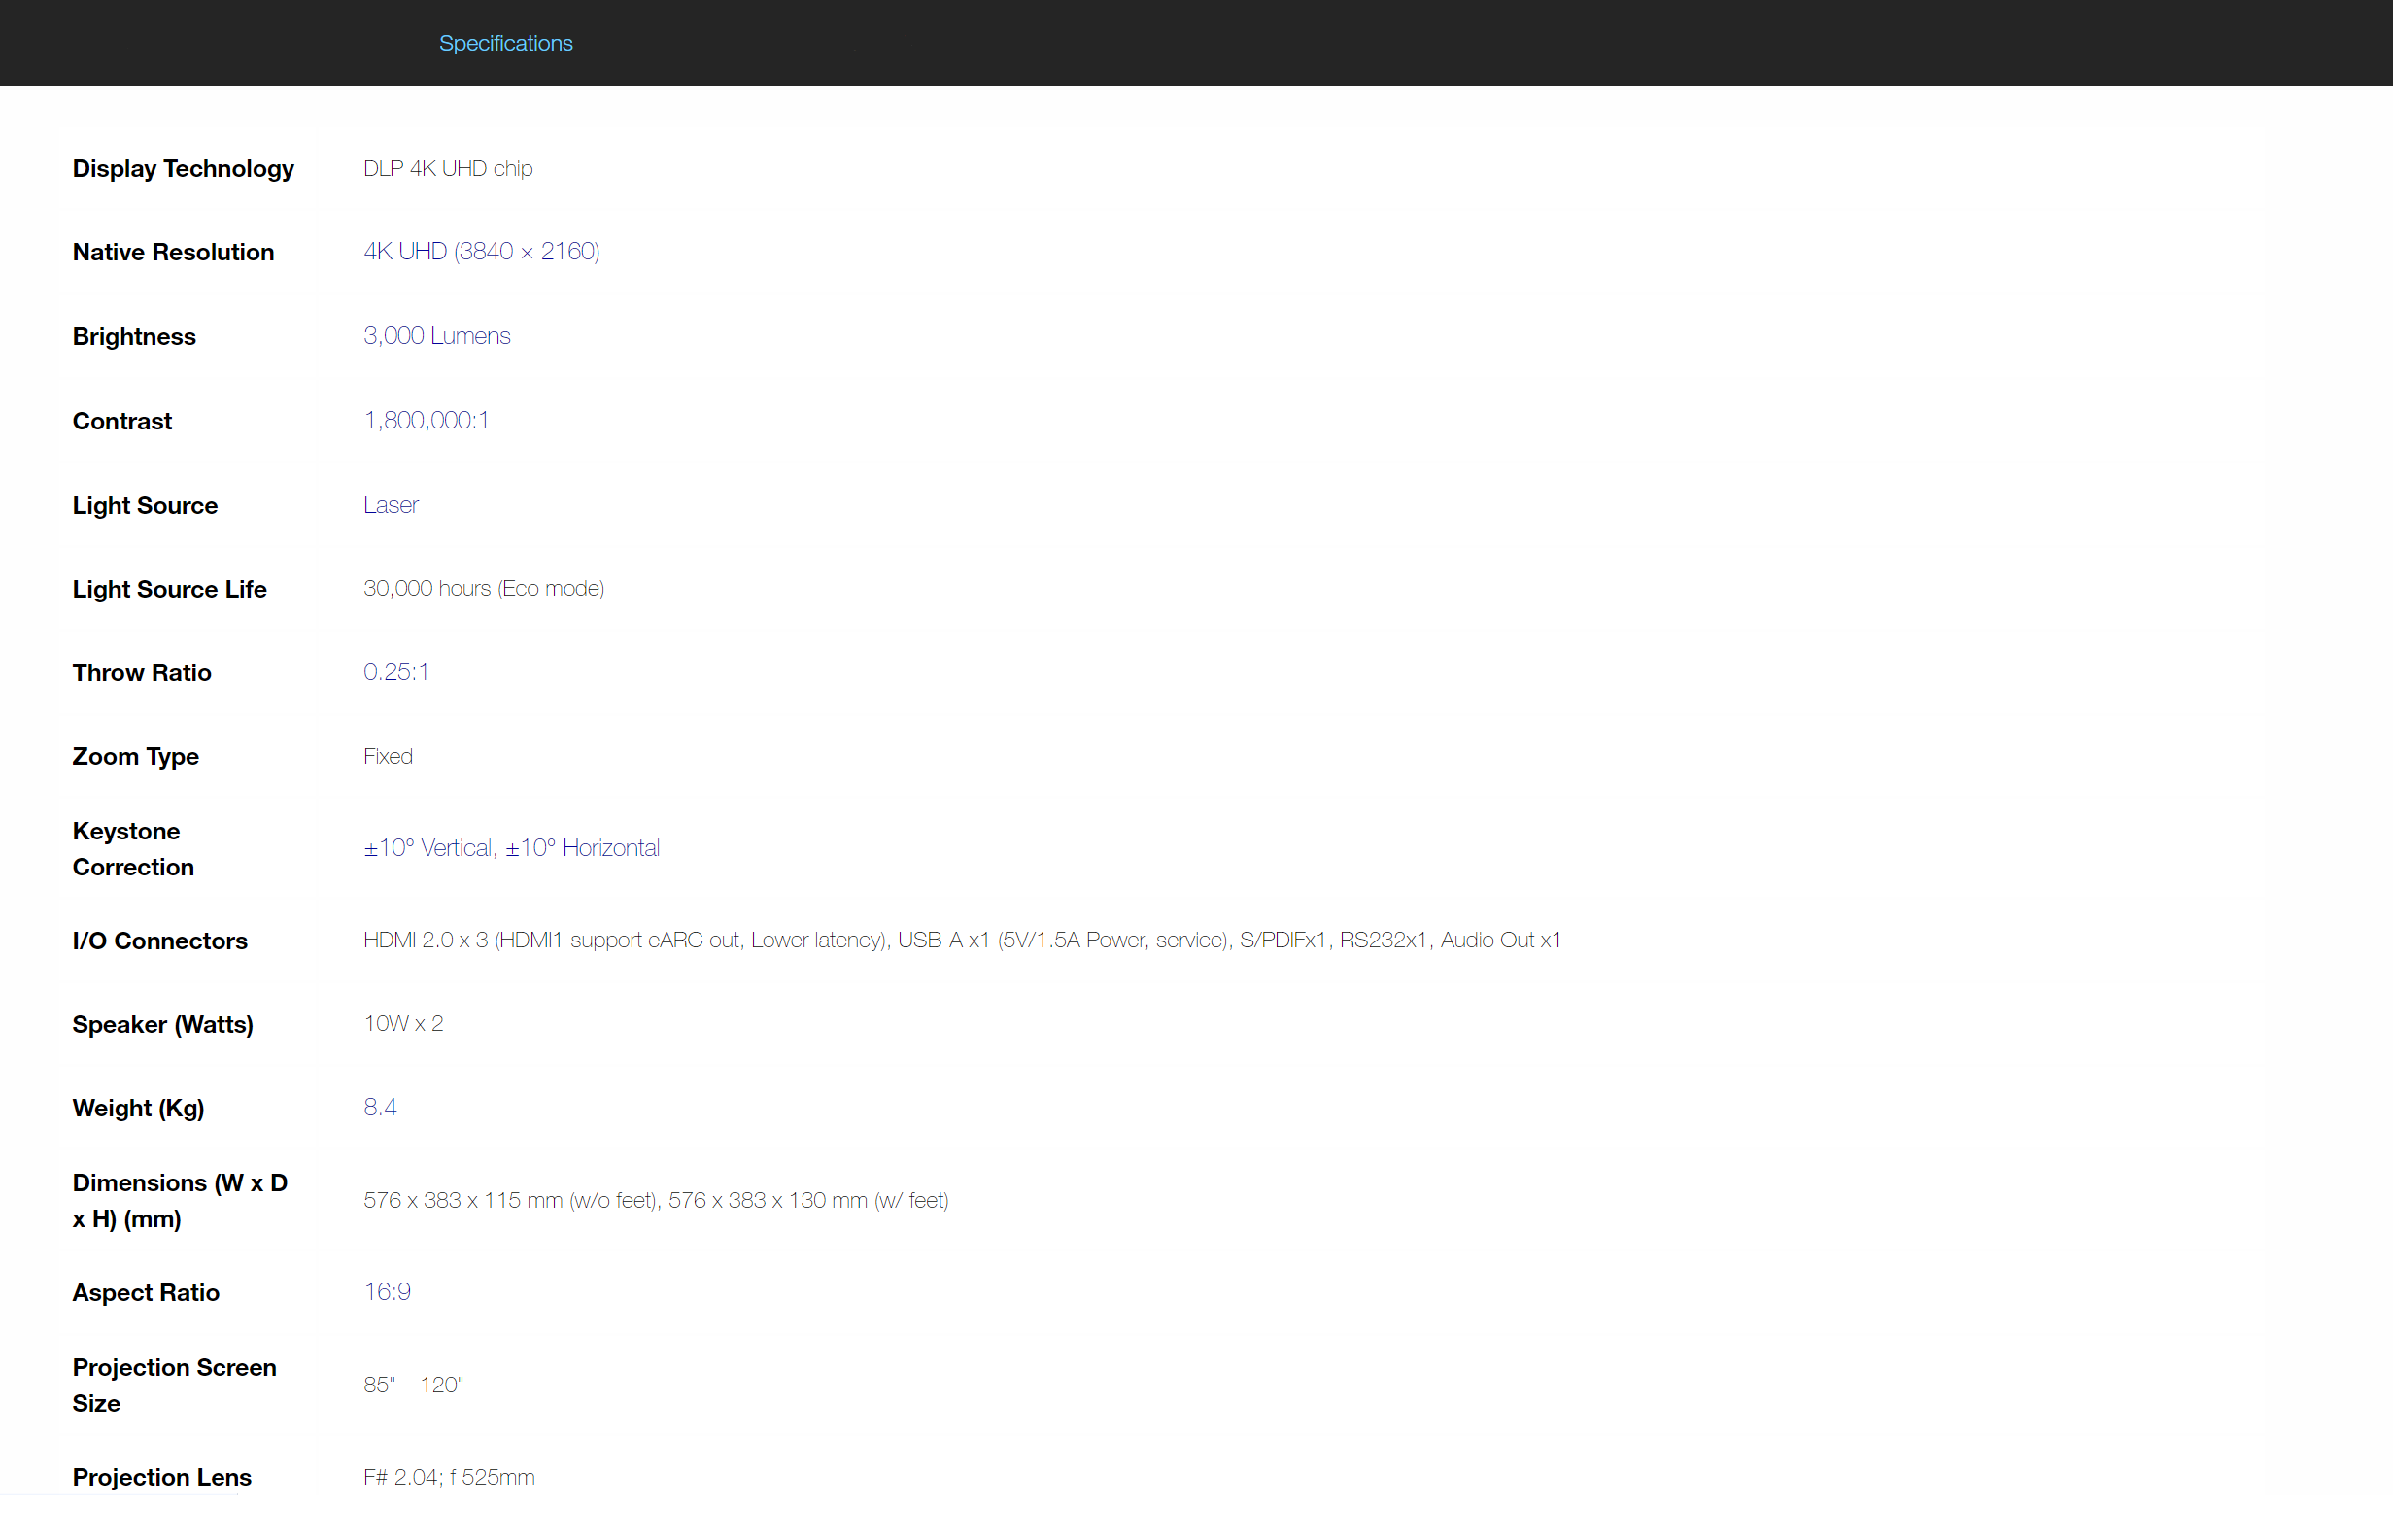Click the 8.4 weight value

(379, 1107)
